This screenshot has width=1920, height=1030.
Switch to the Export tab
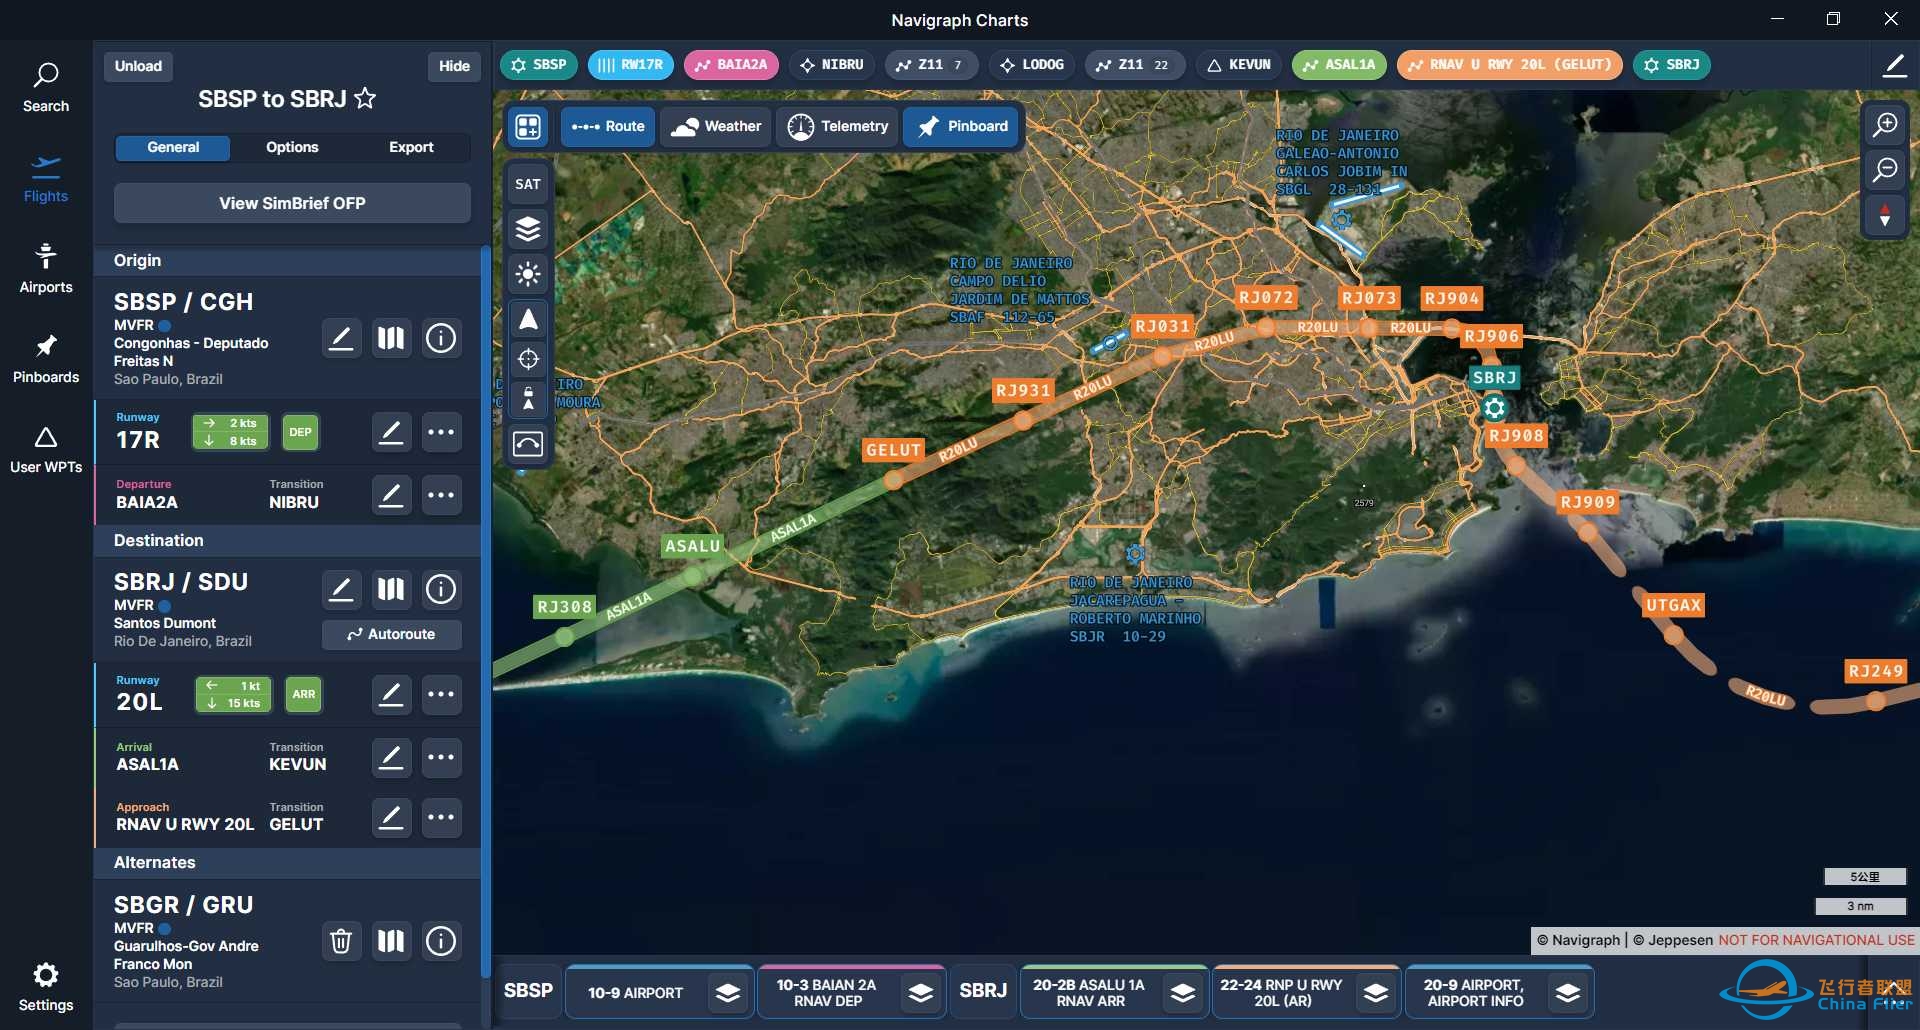click(x=411, y=147)
